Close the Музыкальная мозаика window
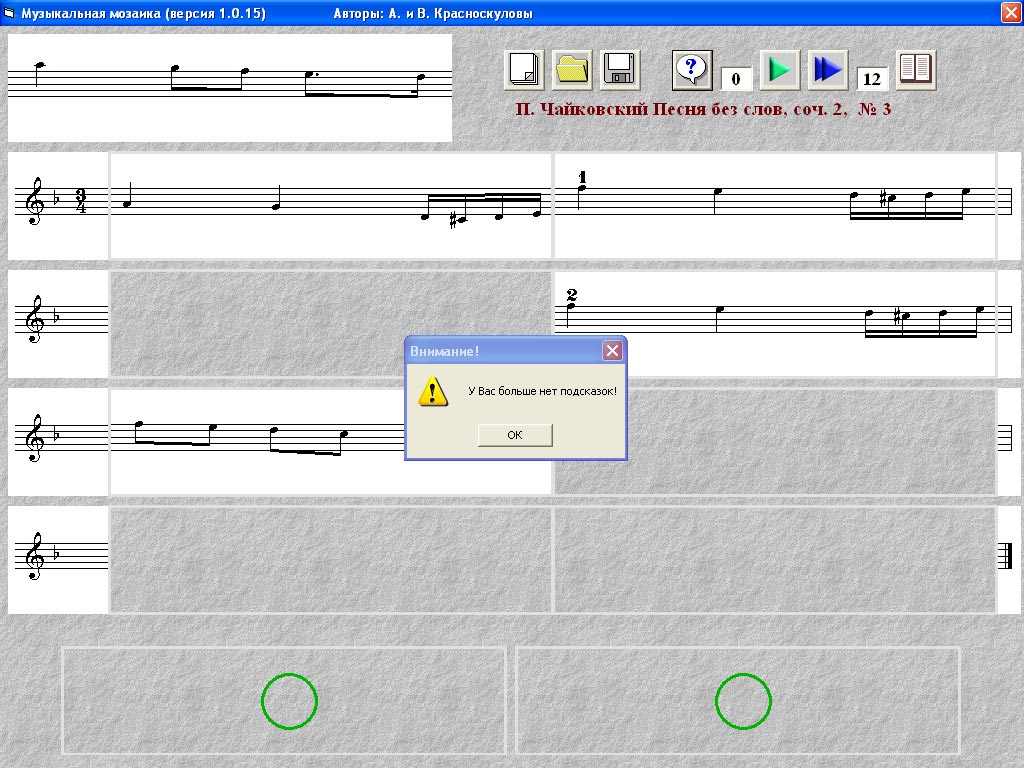 1011,13
